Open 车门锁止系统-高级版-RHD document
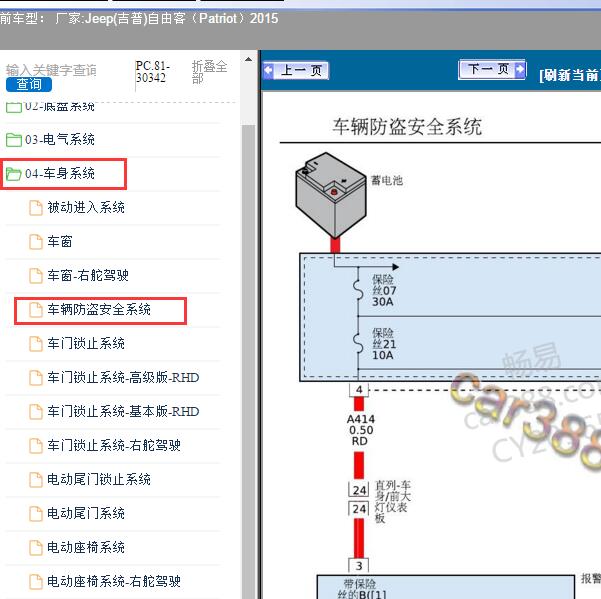Image resolution: width=601 pixels, height=599 pixels. pos(123,377)
